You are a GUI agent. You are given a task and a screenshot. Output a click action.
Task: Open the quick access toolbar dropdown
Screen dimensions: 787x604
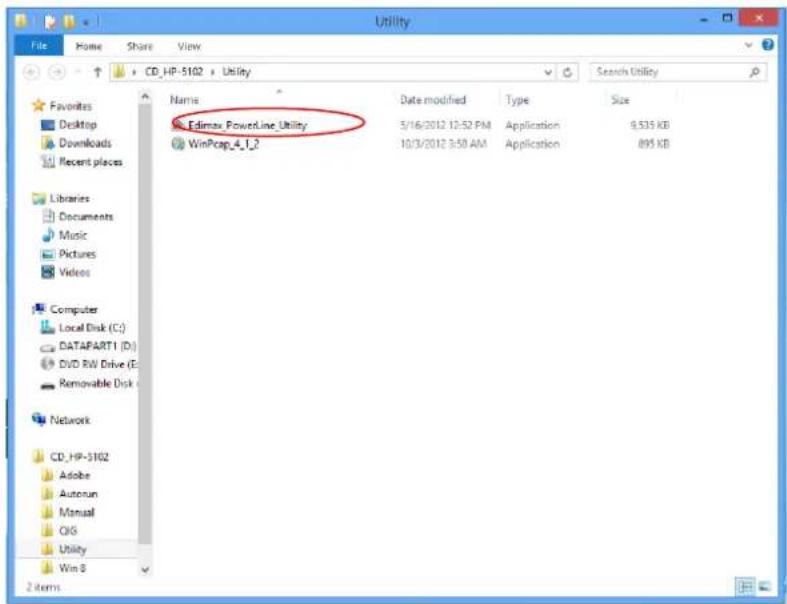click(86, 22)
